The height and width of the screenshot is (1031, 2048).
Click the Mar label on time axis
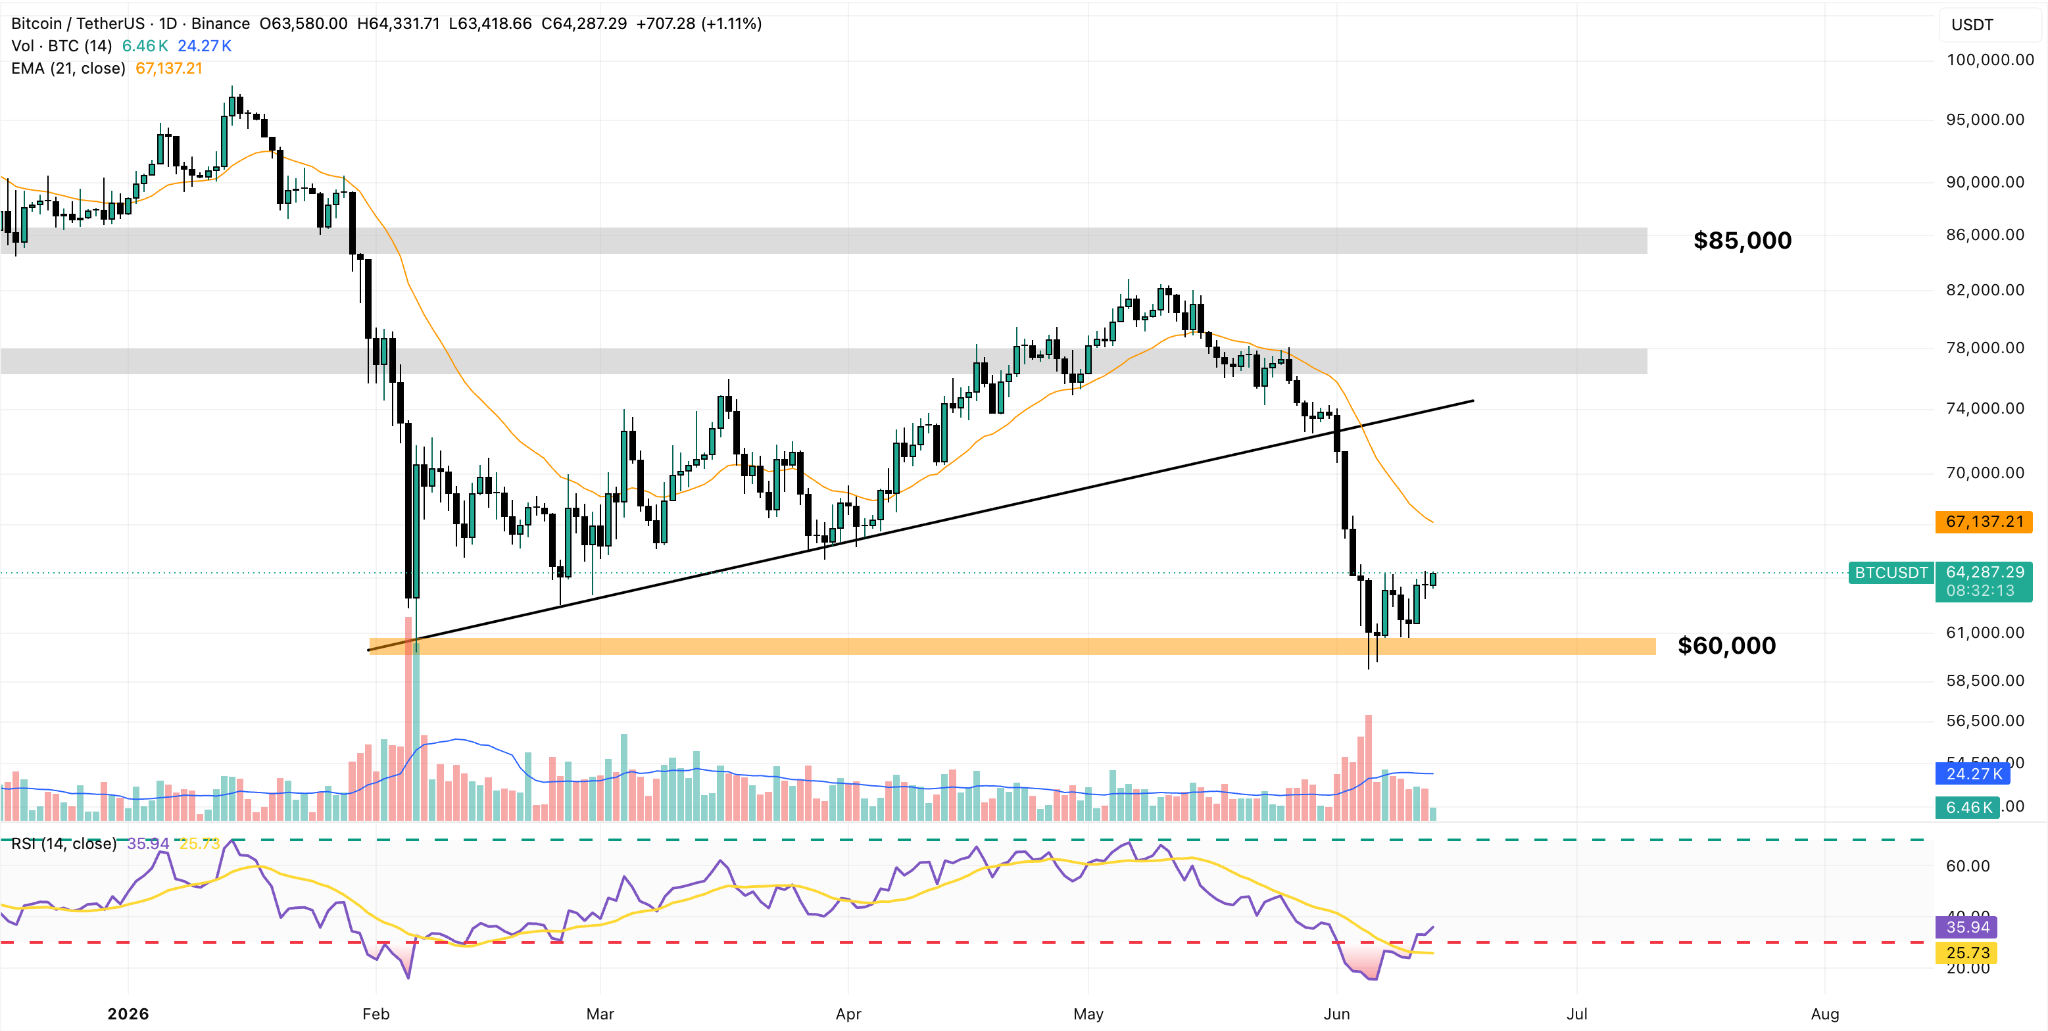[x=600, y=1014]
